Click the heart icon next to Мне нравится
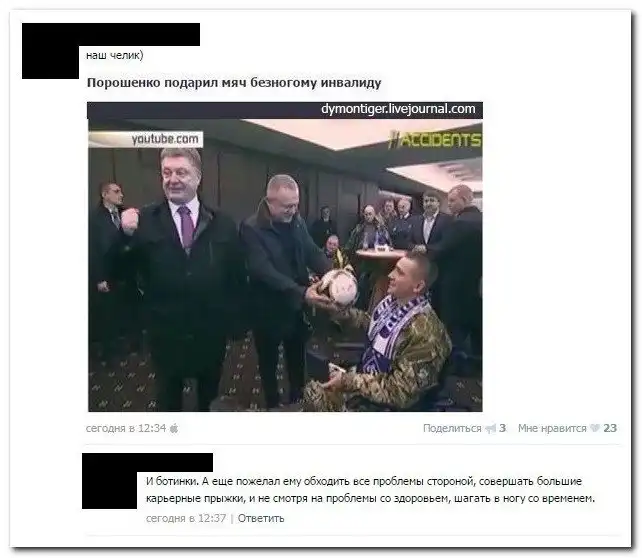The image size is (642, 558). [x=595, y=428]
